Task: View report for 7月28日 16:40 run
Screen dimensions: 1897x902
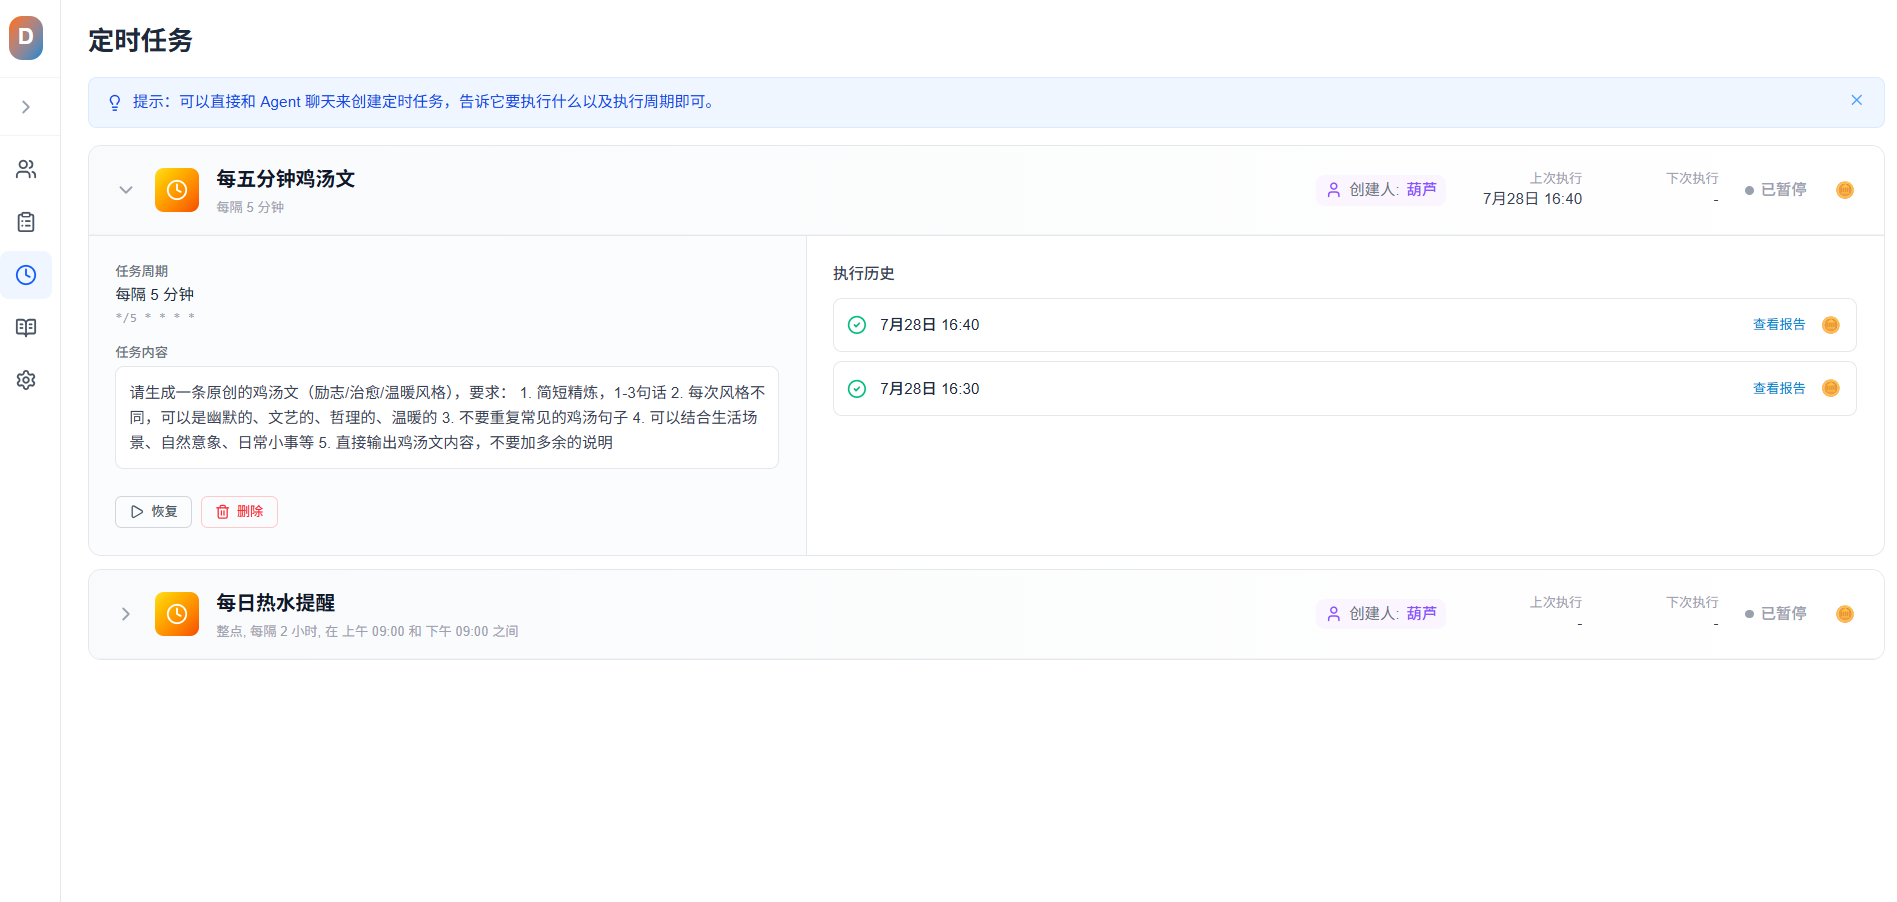Action: (1779, 325)
